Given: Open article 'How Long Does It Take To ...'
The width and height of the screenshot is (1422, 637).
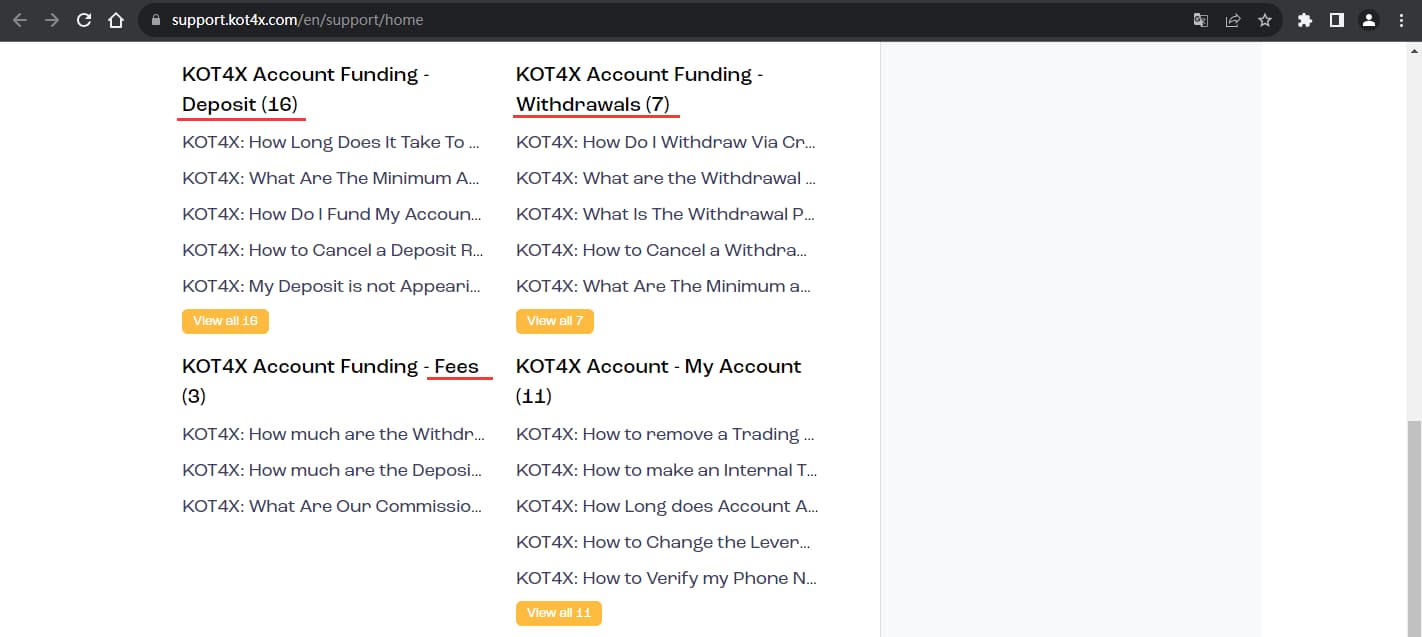Looking at the screenshot, I should [331, 142].
